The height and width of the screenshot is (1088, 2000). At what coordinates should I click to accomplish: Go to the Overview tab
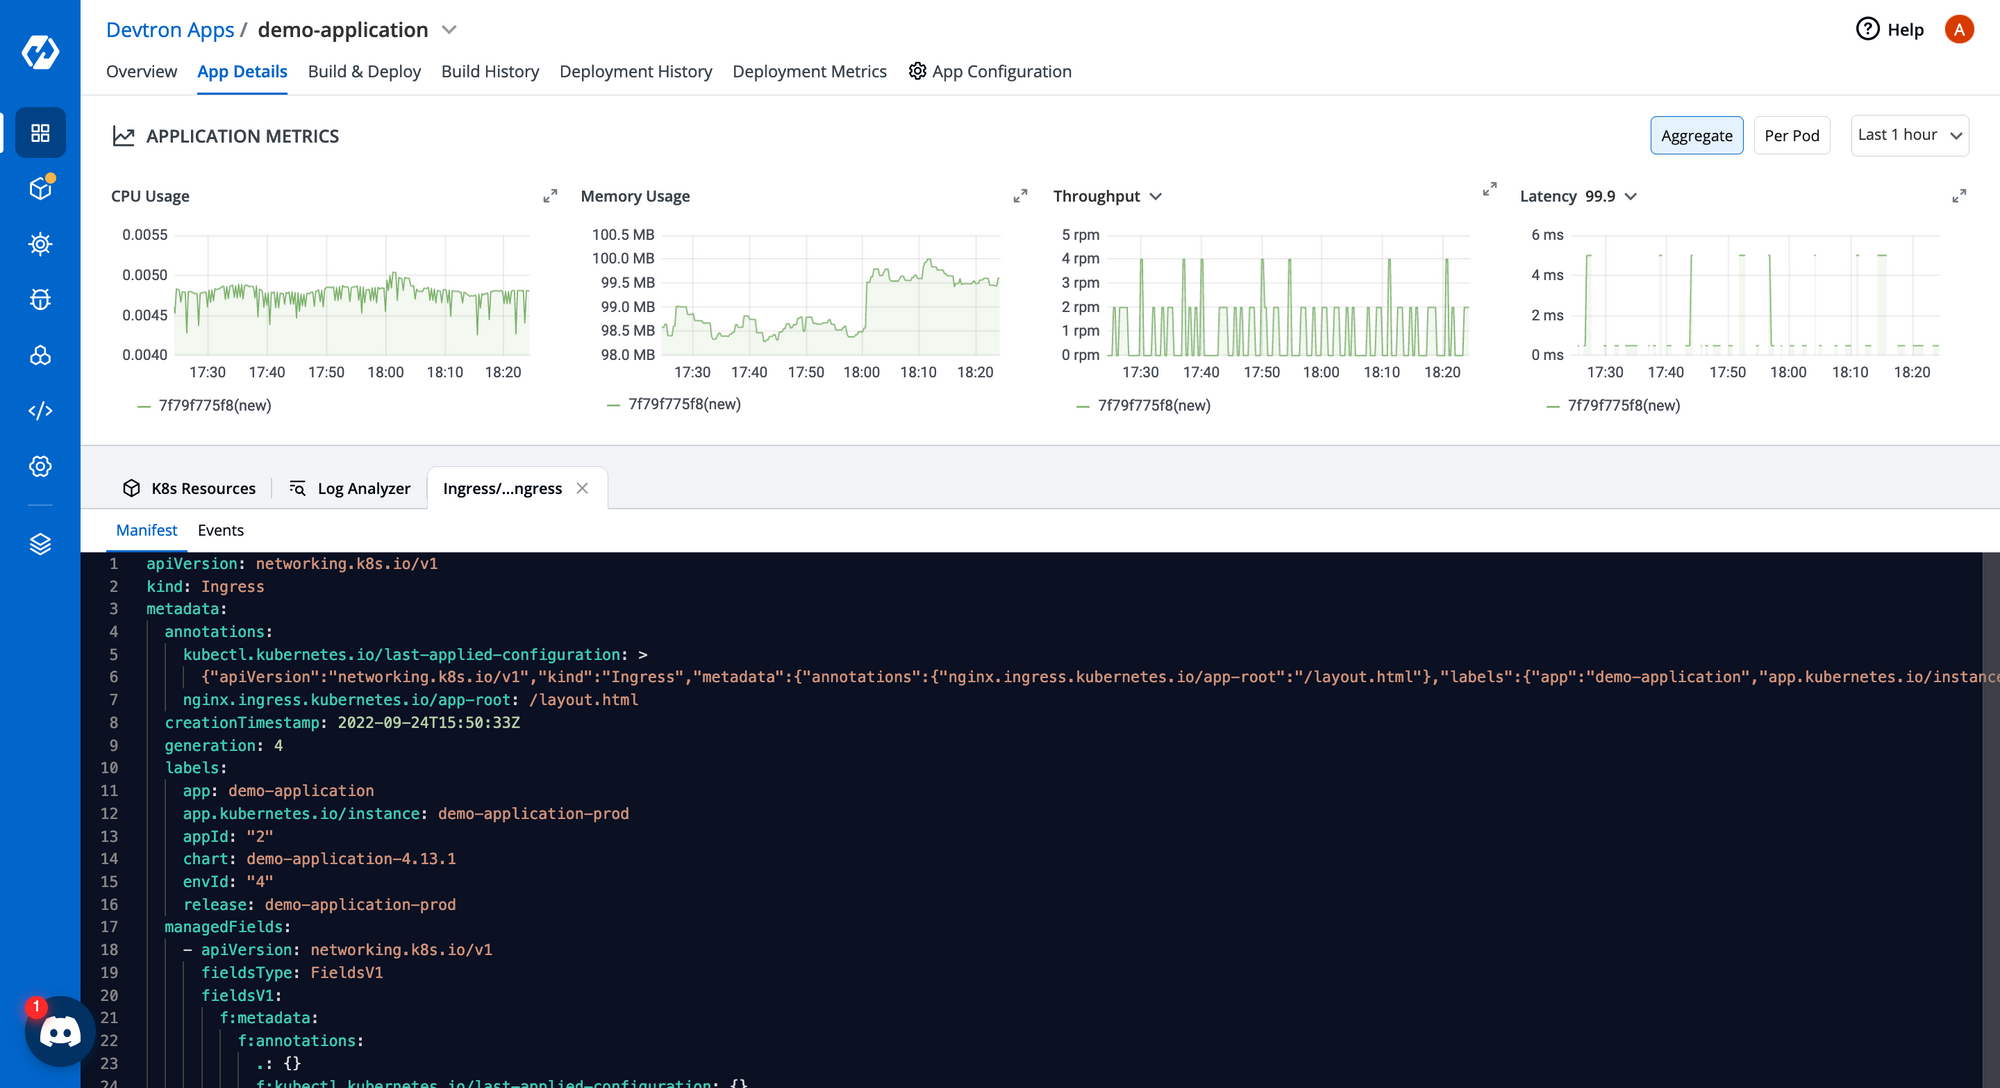(x=141, y=71)
